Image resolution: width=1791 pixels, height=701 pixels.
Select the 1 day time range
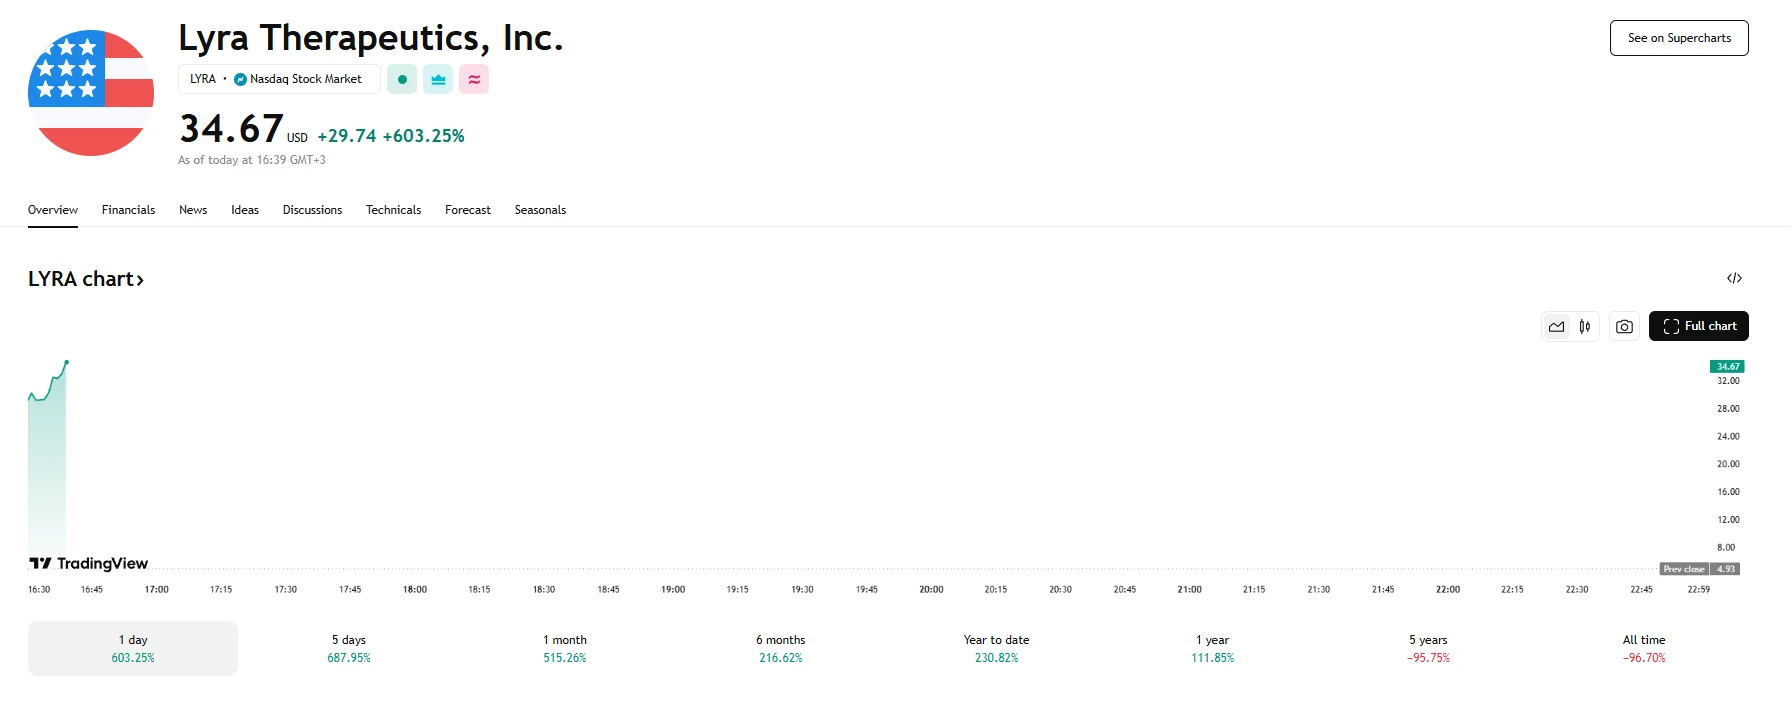coord(133,648)
